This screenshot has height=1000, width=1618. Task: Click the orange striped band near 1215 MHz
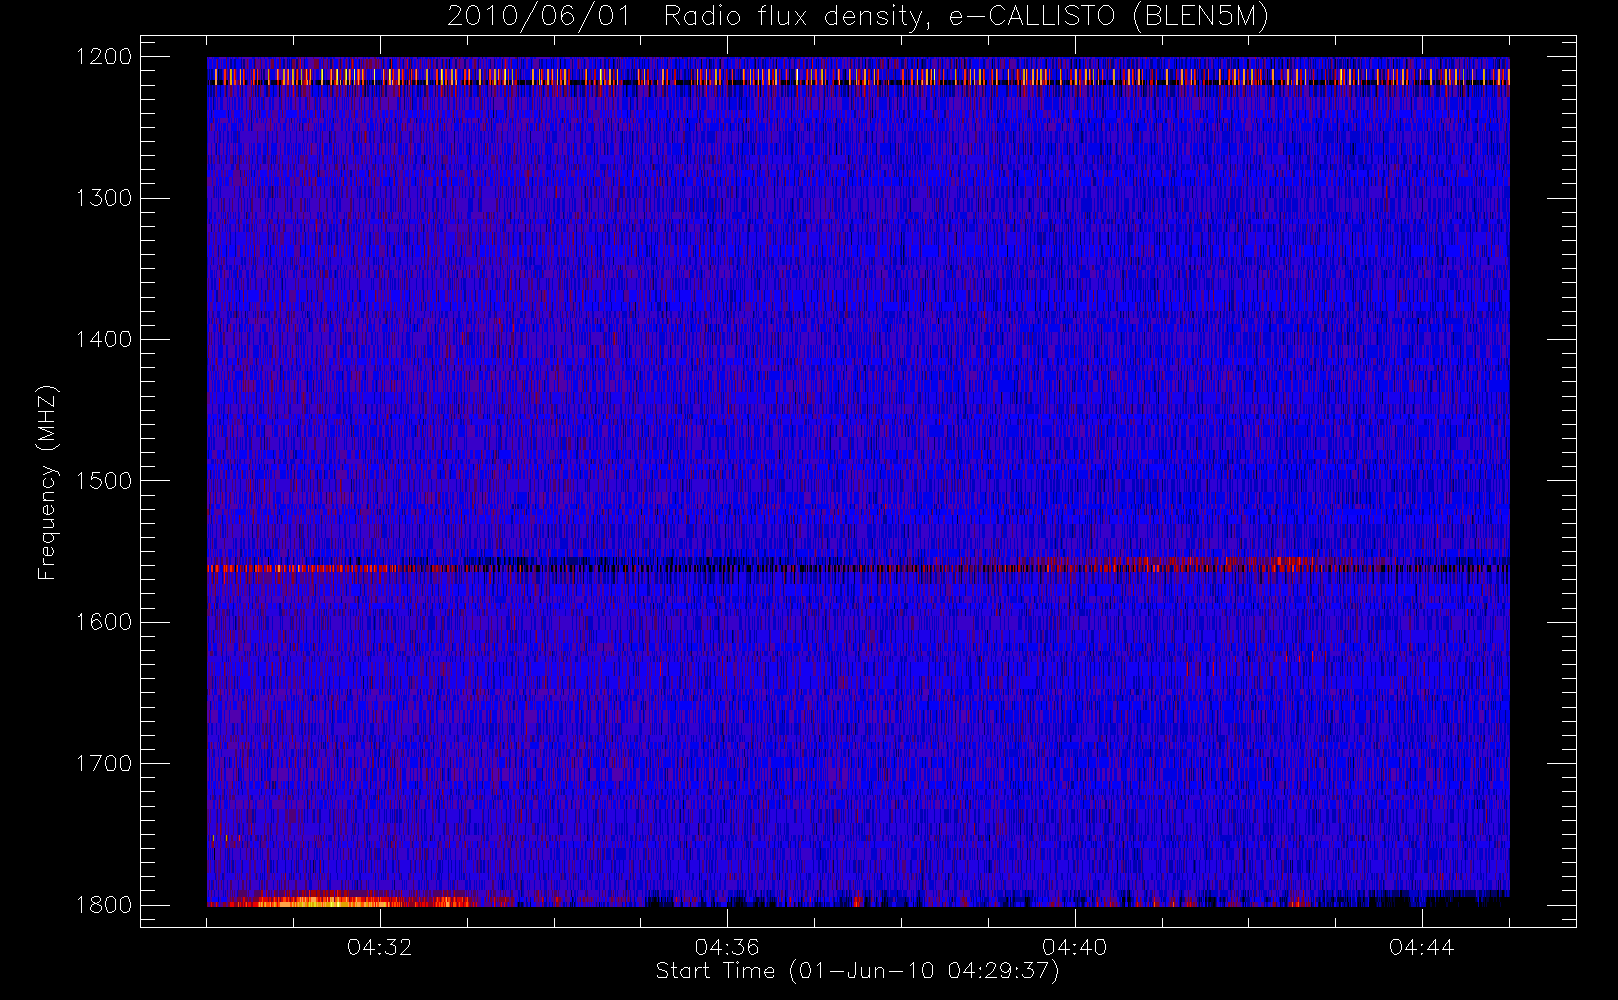point(858,76)
